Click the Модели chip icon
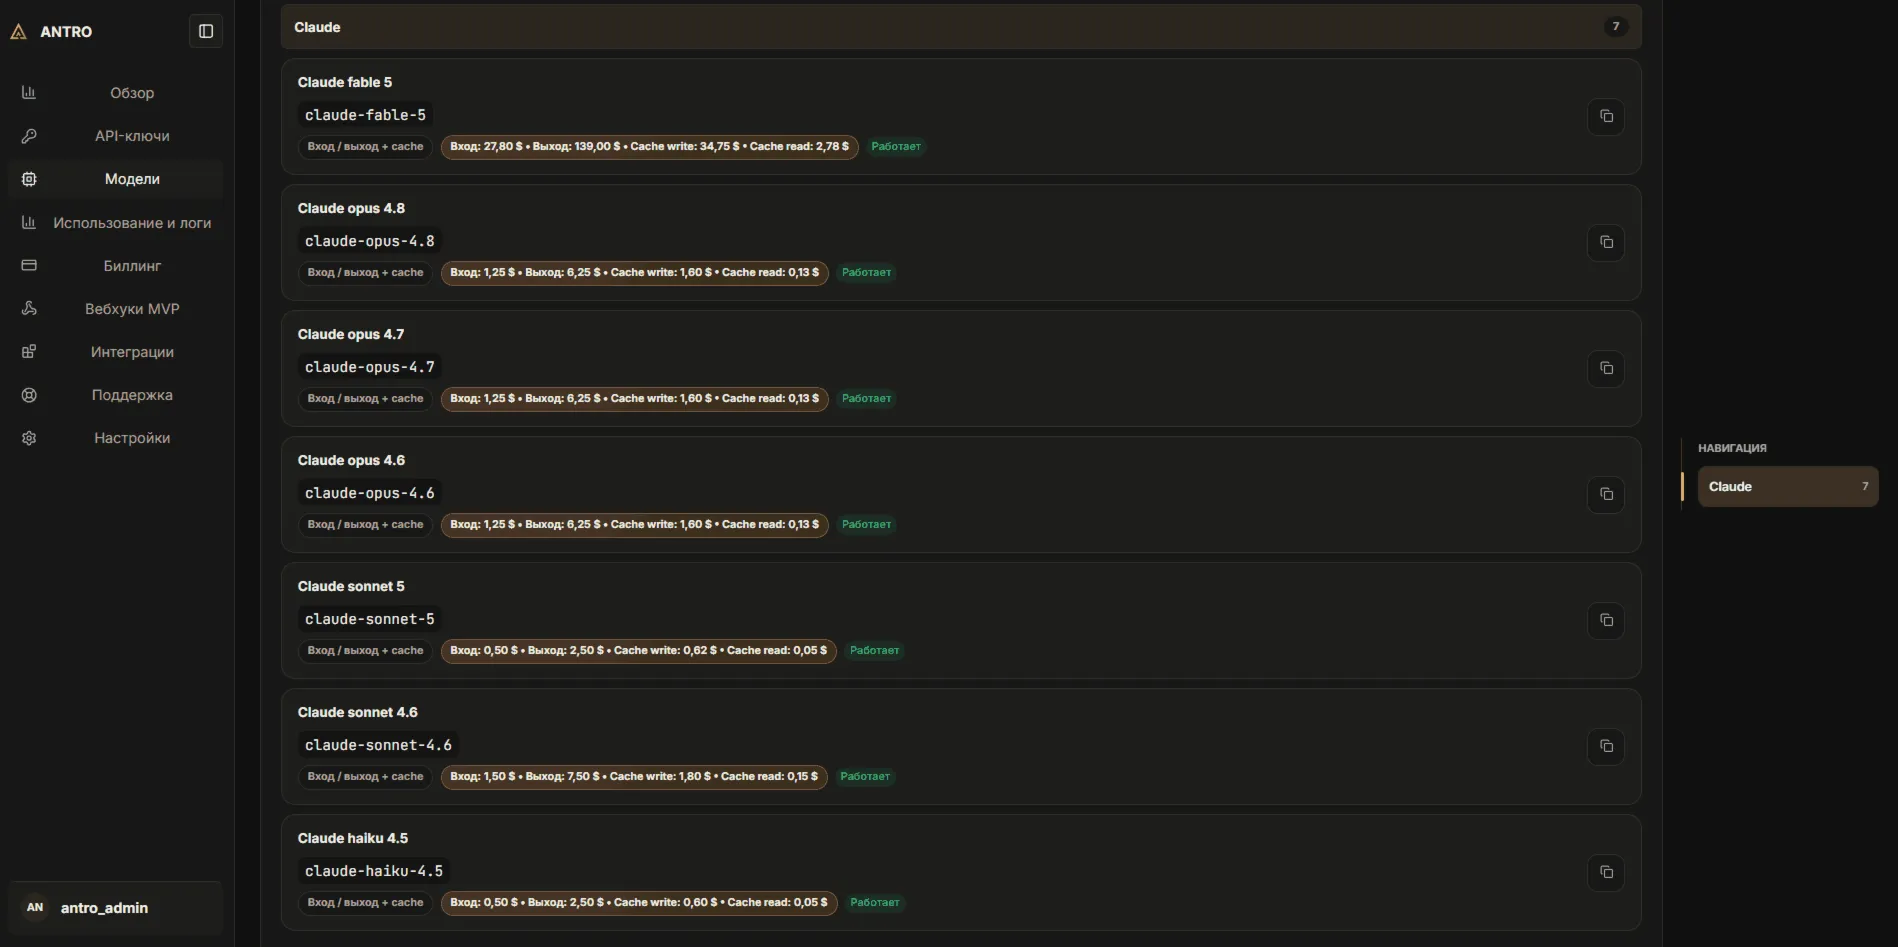The image size is (1898, 947). click(29, 179)
